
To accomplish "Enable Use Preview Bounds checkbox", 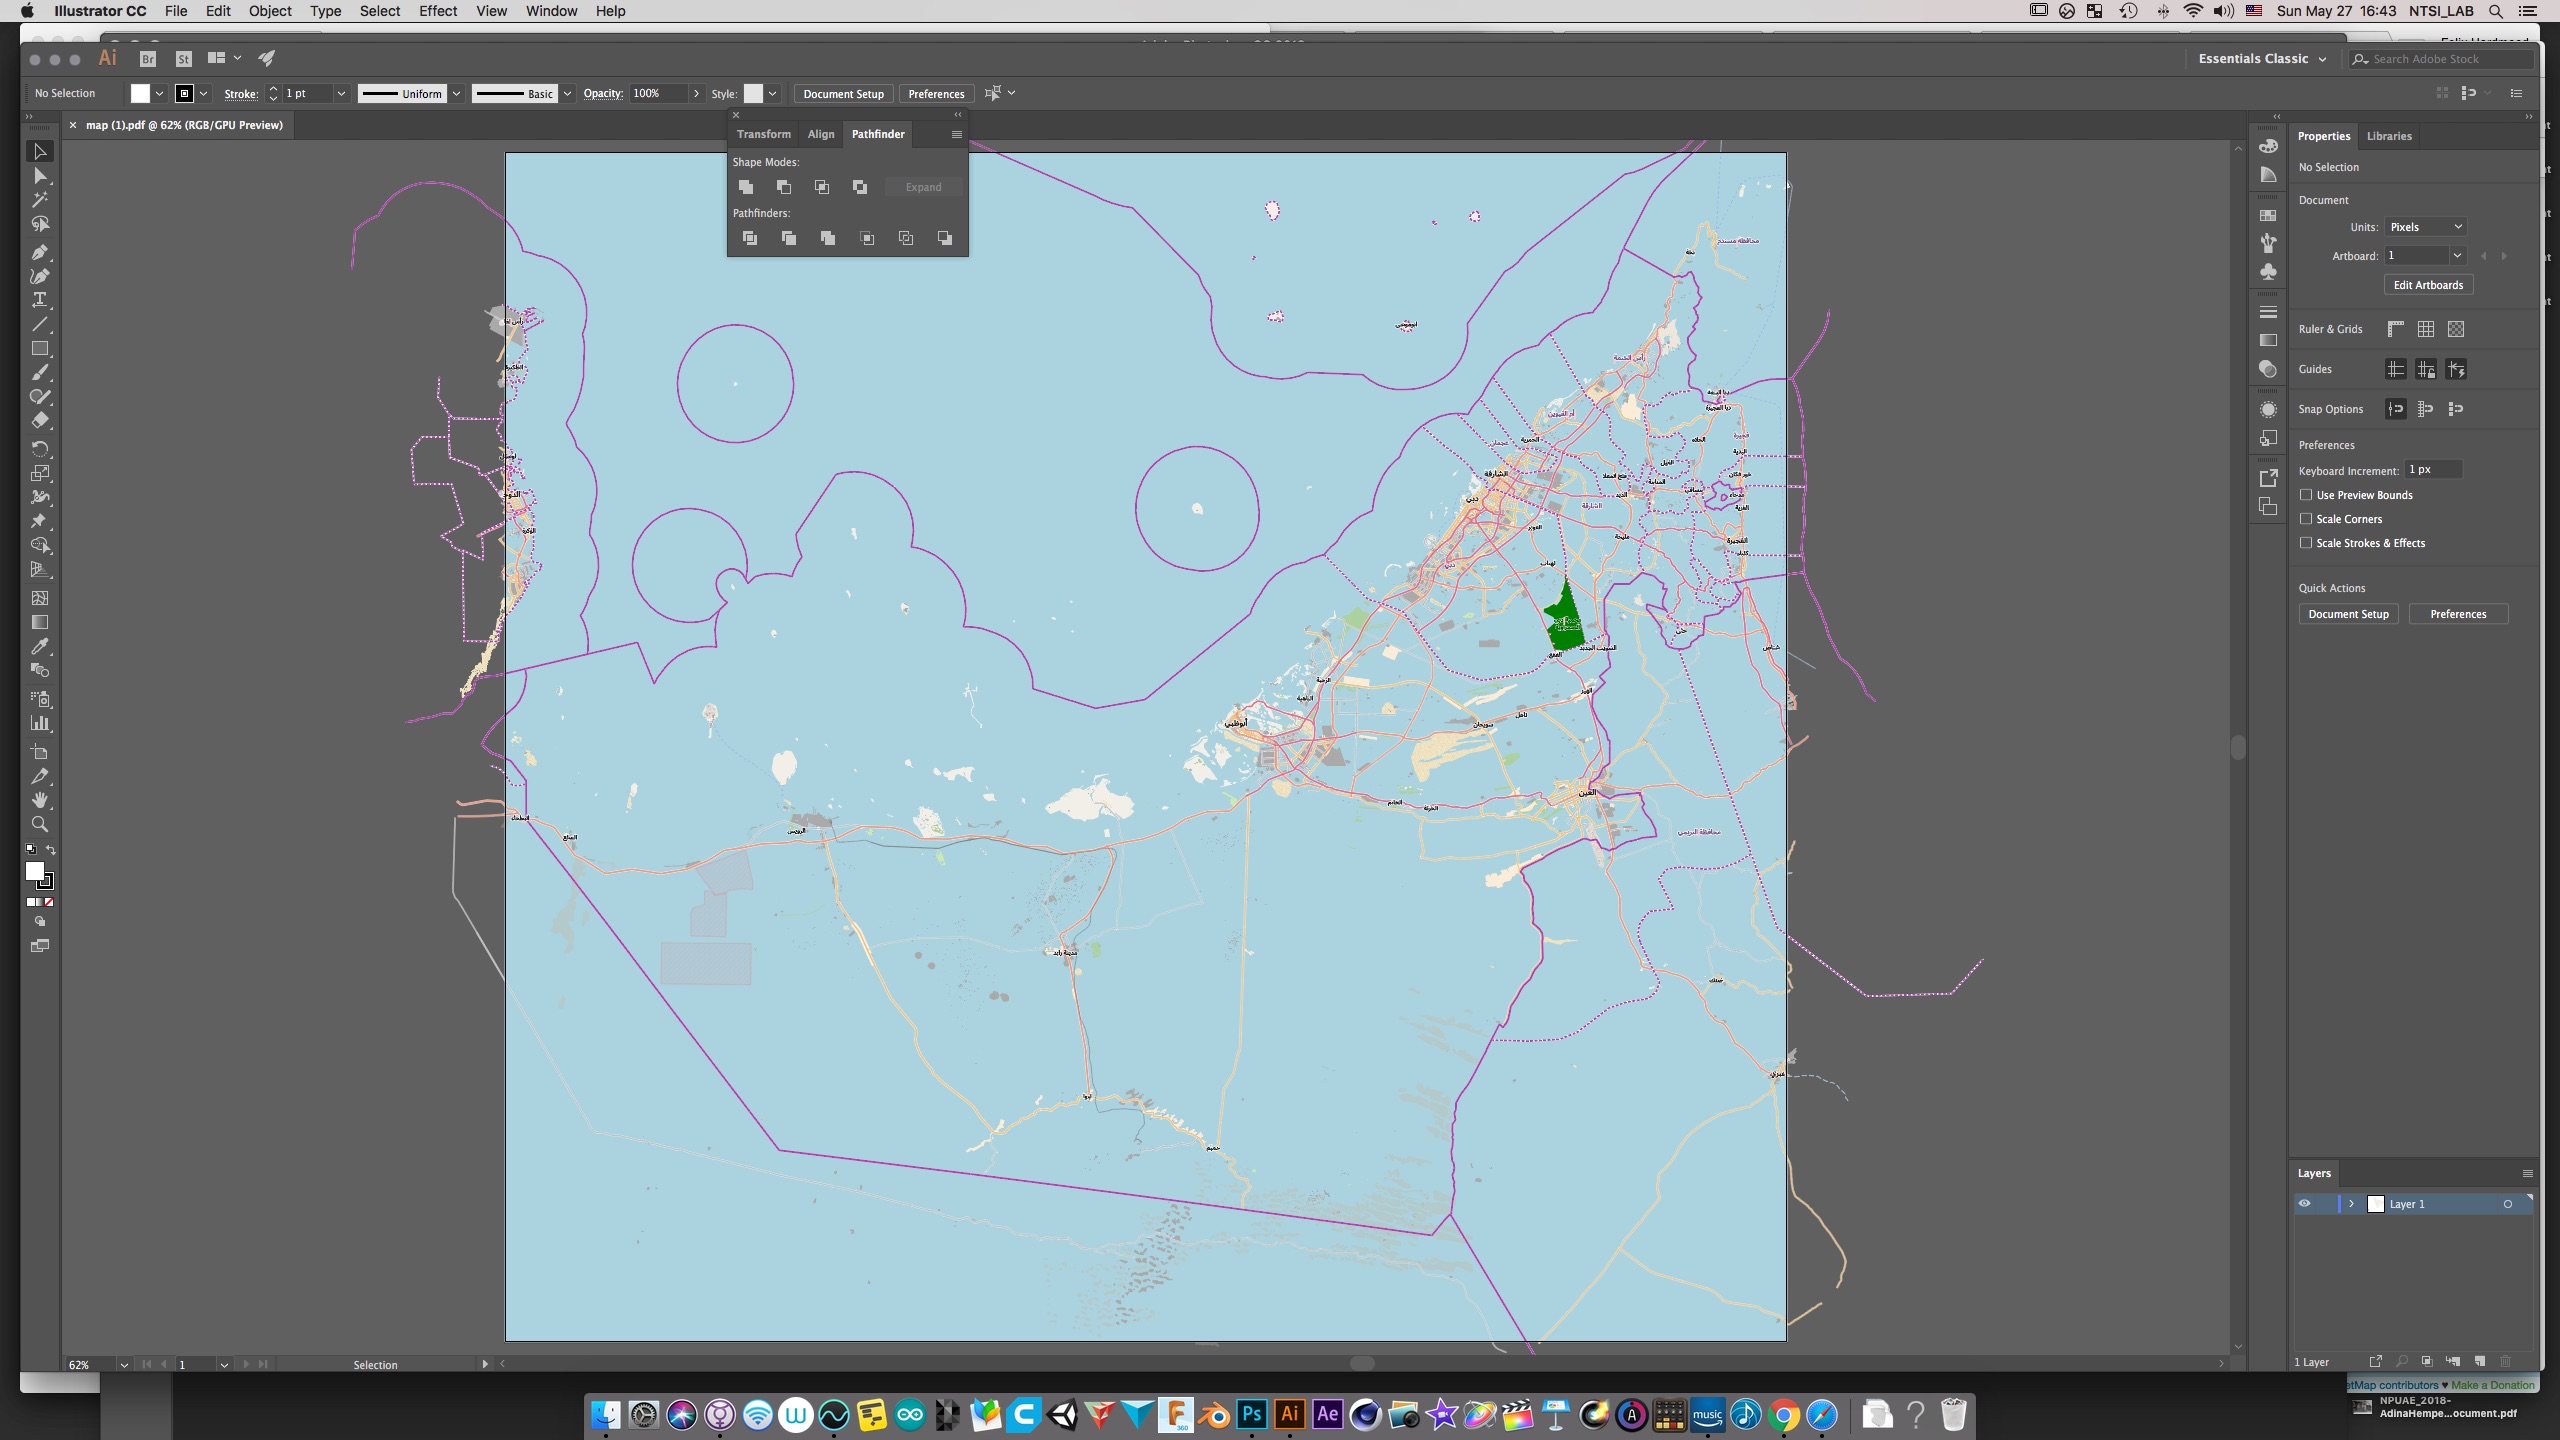I will pos(2306,495).
